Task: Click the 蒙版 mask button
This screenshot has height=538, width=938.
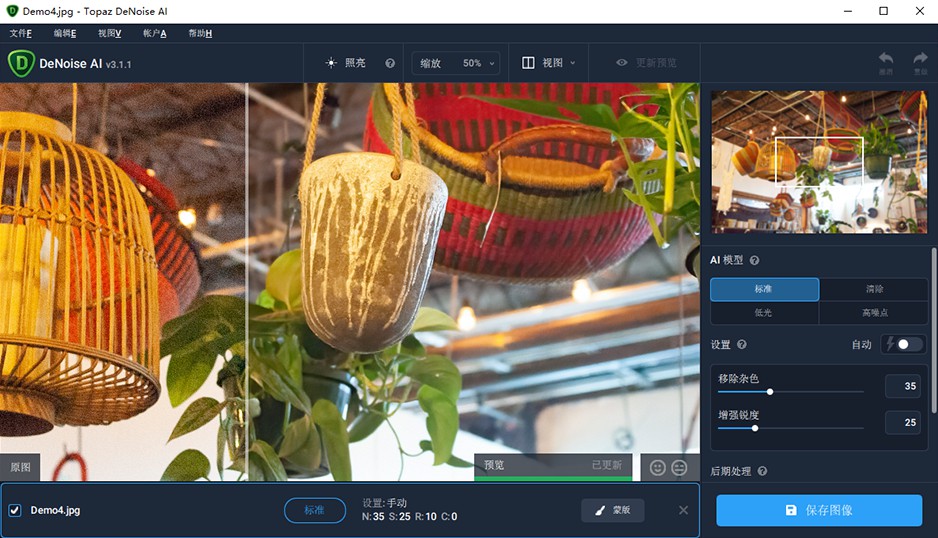Action: point(613,510)
